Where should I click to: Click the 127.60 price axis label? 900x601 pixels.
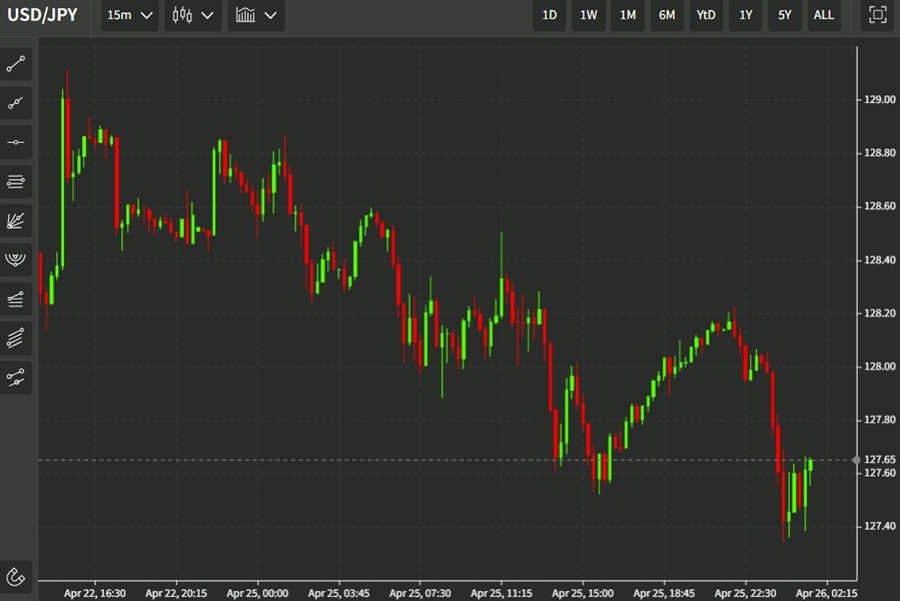879,473
